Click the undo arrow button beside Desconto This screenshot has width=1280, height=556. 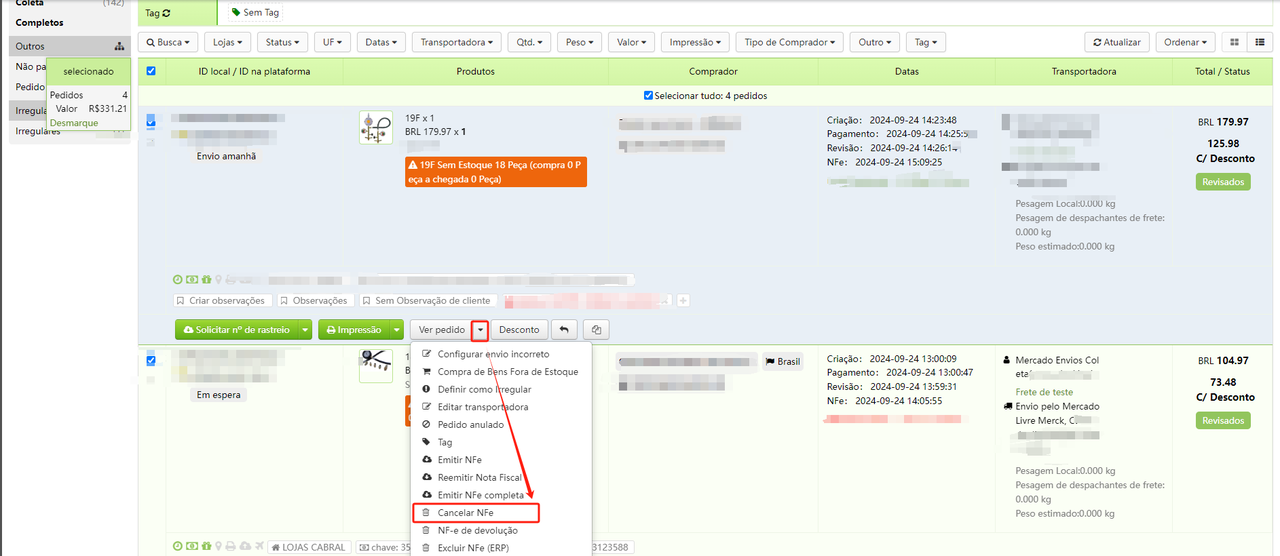tap(564, 329)
